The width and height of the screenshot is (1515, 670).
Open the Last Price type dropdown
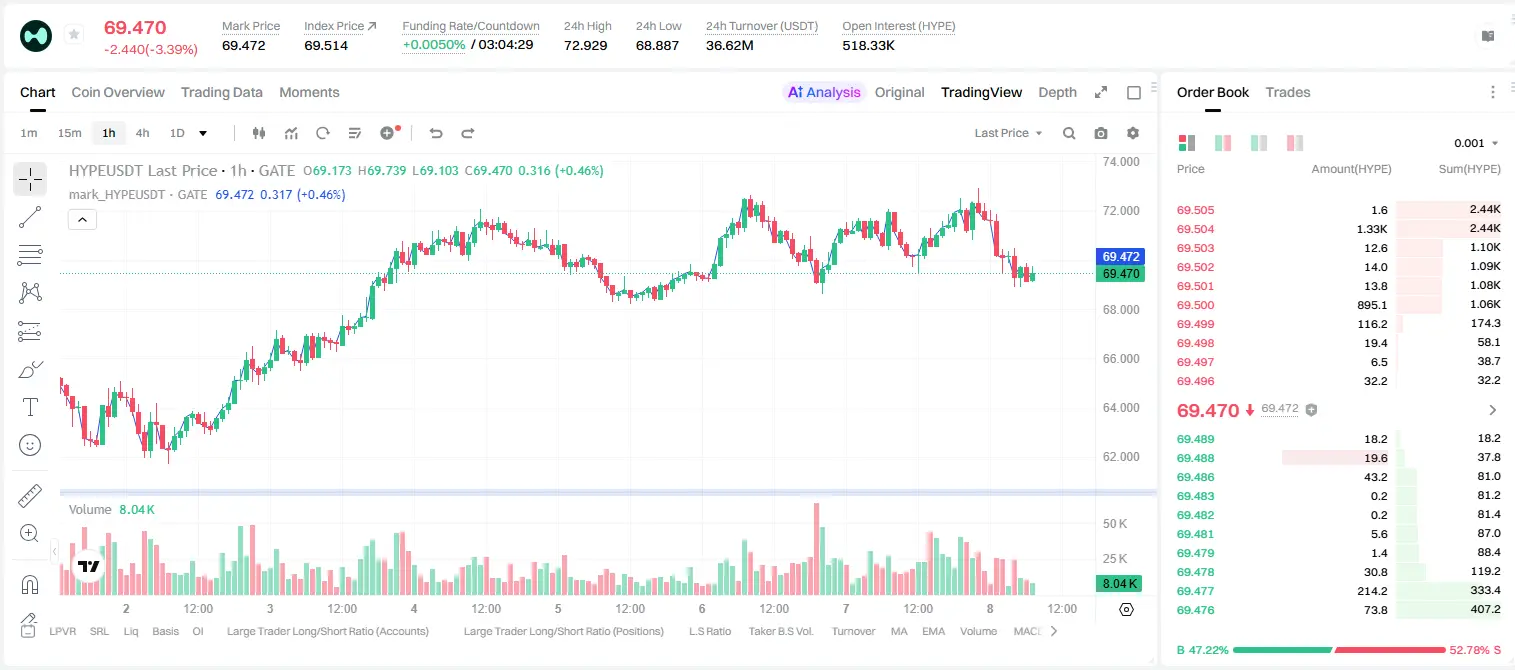pyautogui.click(x=1008, y=133)
